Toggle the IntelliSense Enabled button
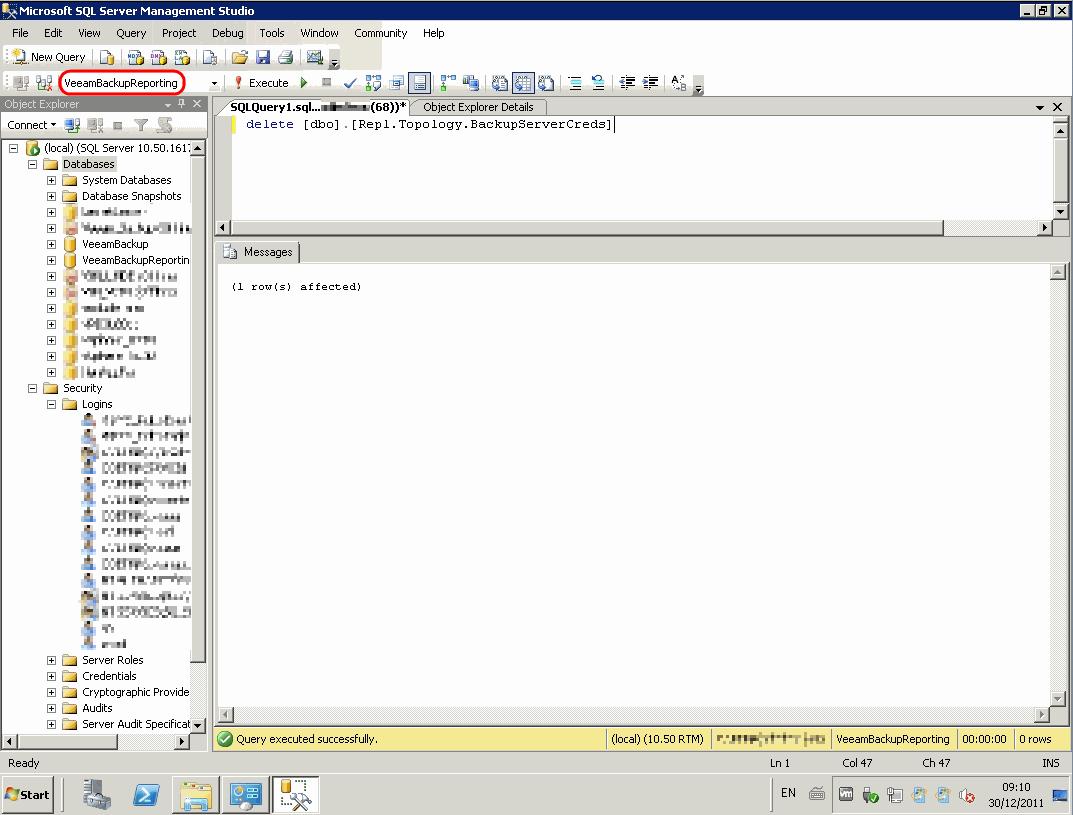The image size is (1073, 815). 420,83
